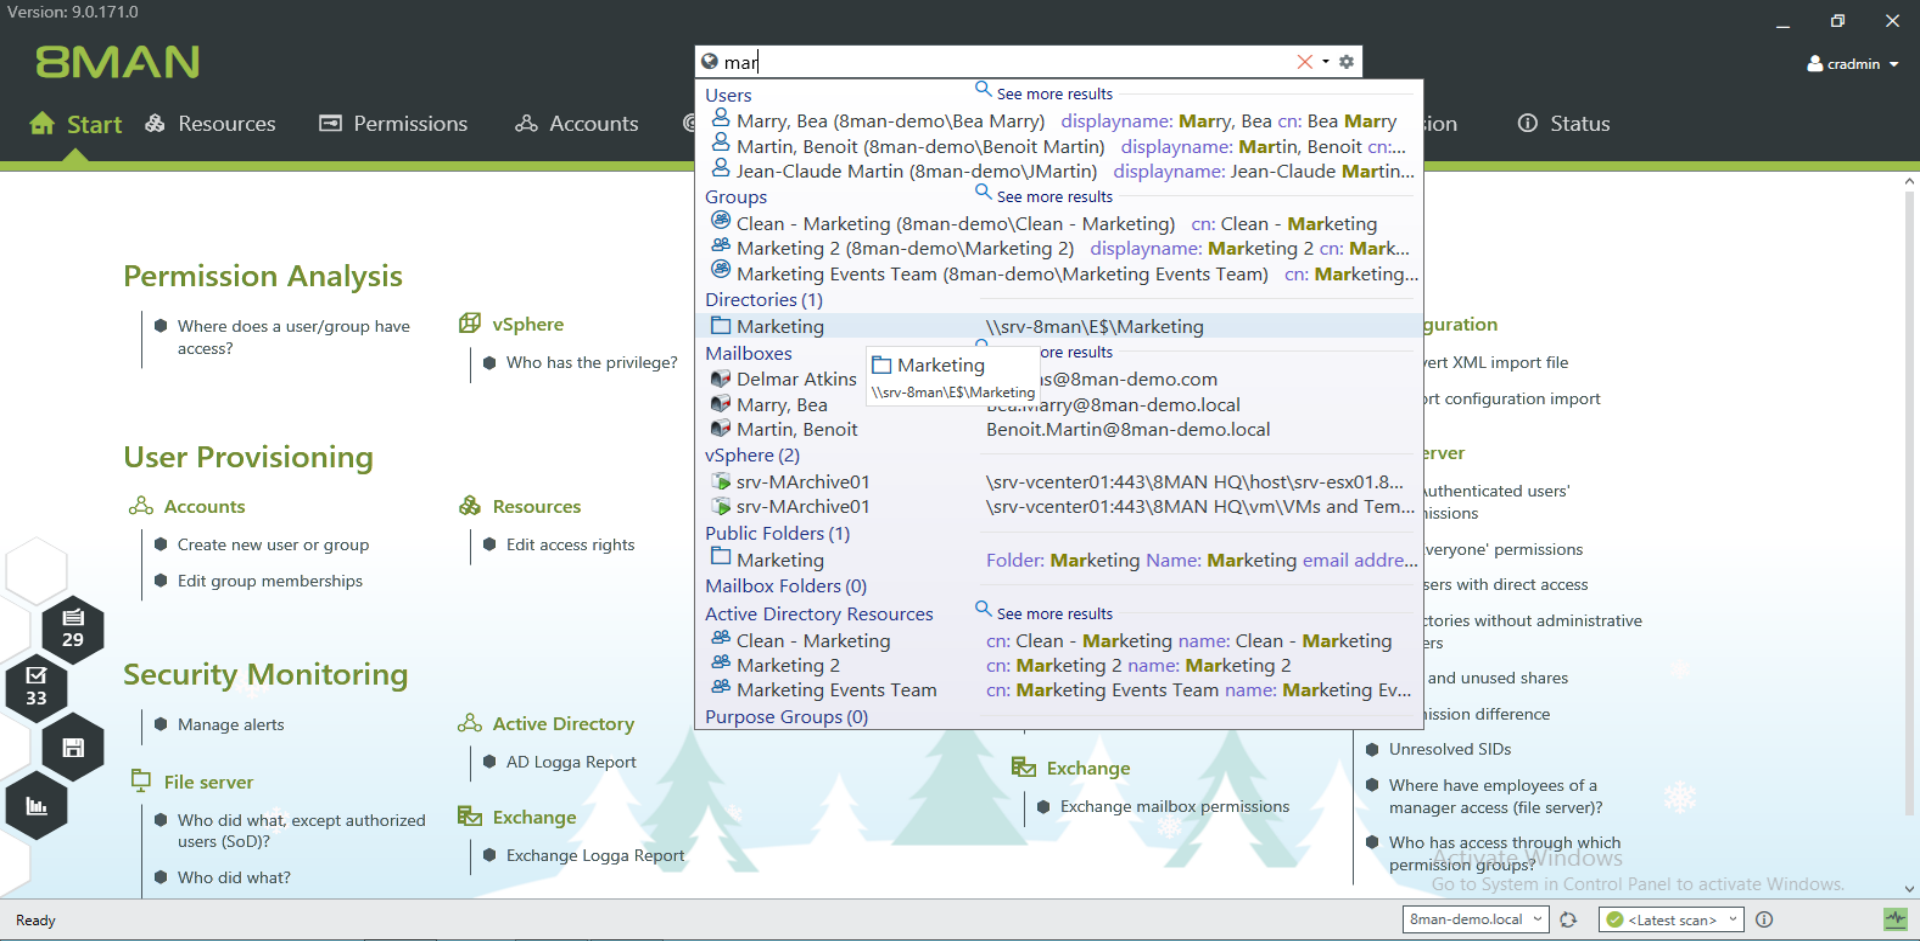Select the Marry, Bea mailbox entry
The width and height of the screenshot is (1920, 941).
coord(1058,405)
